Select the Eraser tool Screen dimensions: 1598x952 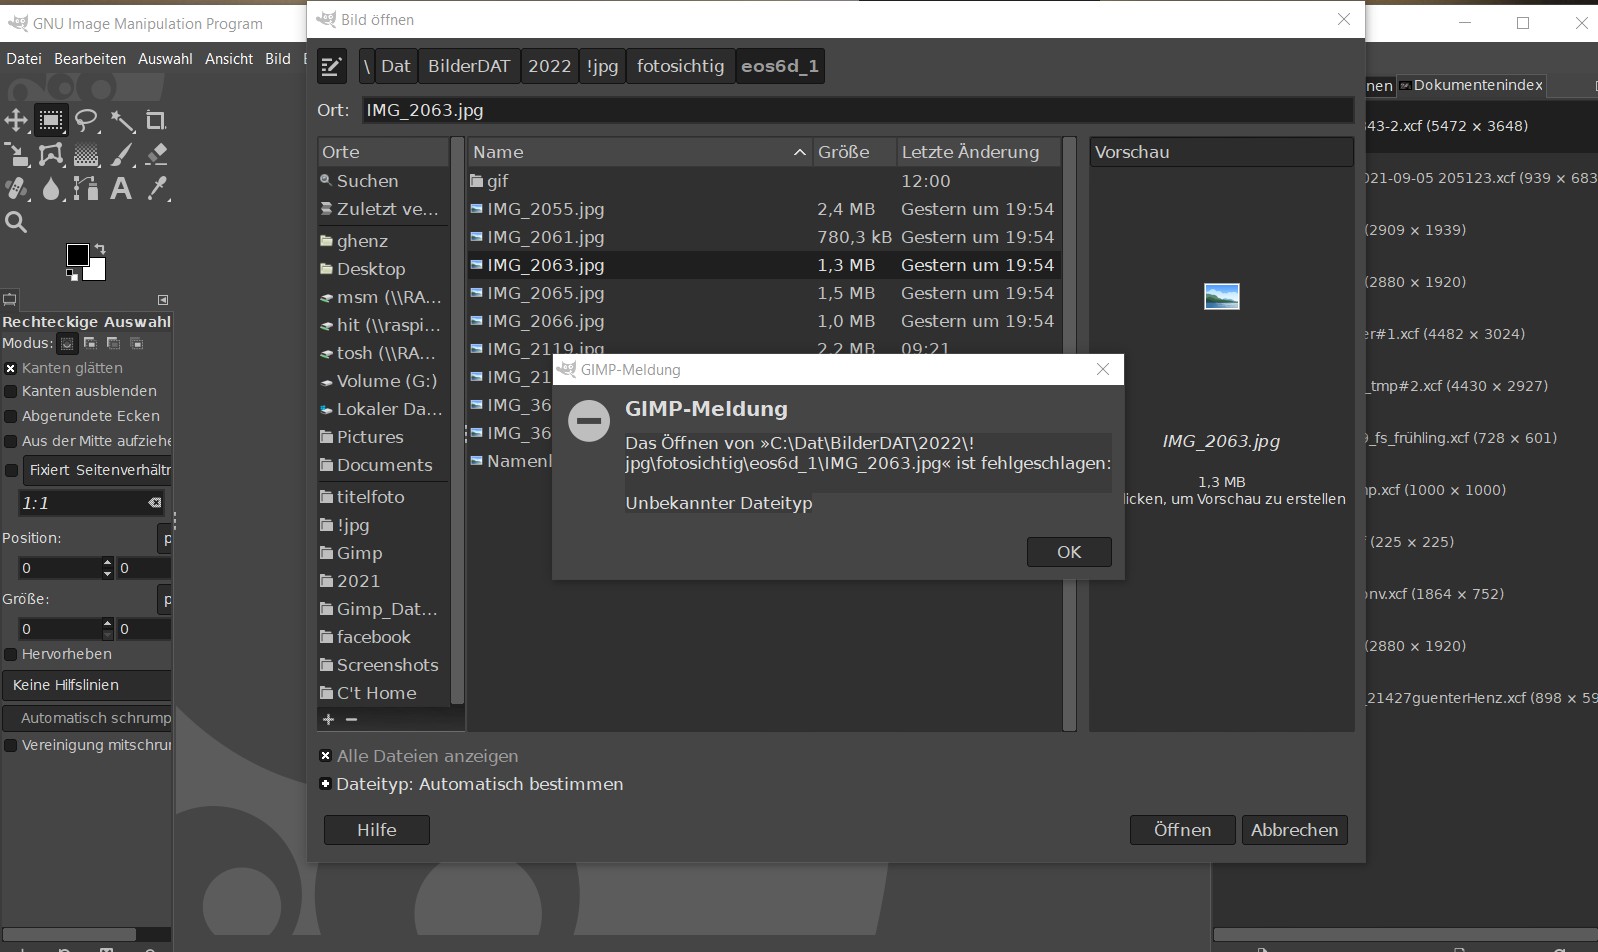pyautogui.click(x=156, y=155)
